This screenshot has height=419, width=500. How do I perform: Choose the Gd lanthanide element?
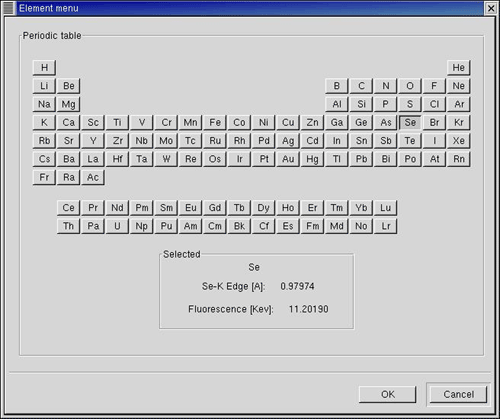pyautogui.click(x=215, y=208)
